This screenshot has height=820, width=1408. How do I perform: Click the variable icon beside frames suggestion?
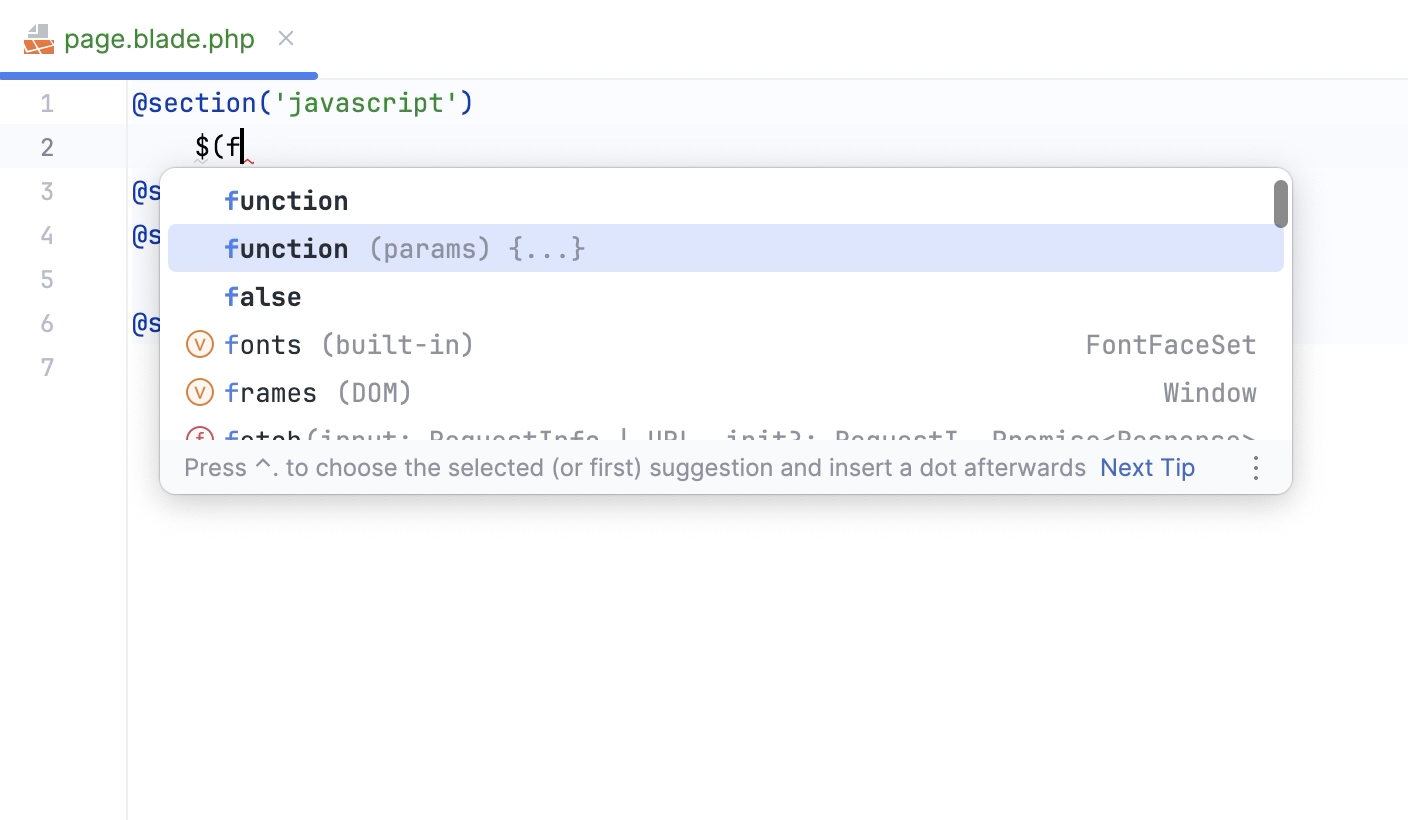[x=200, y=392]
